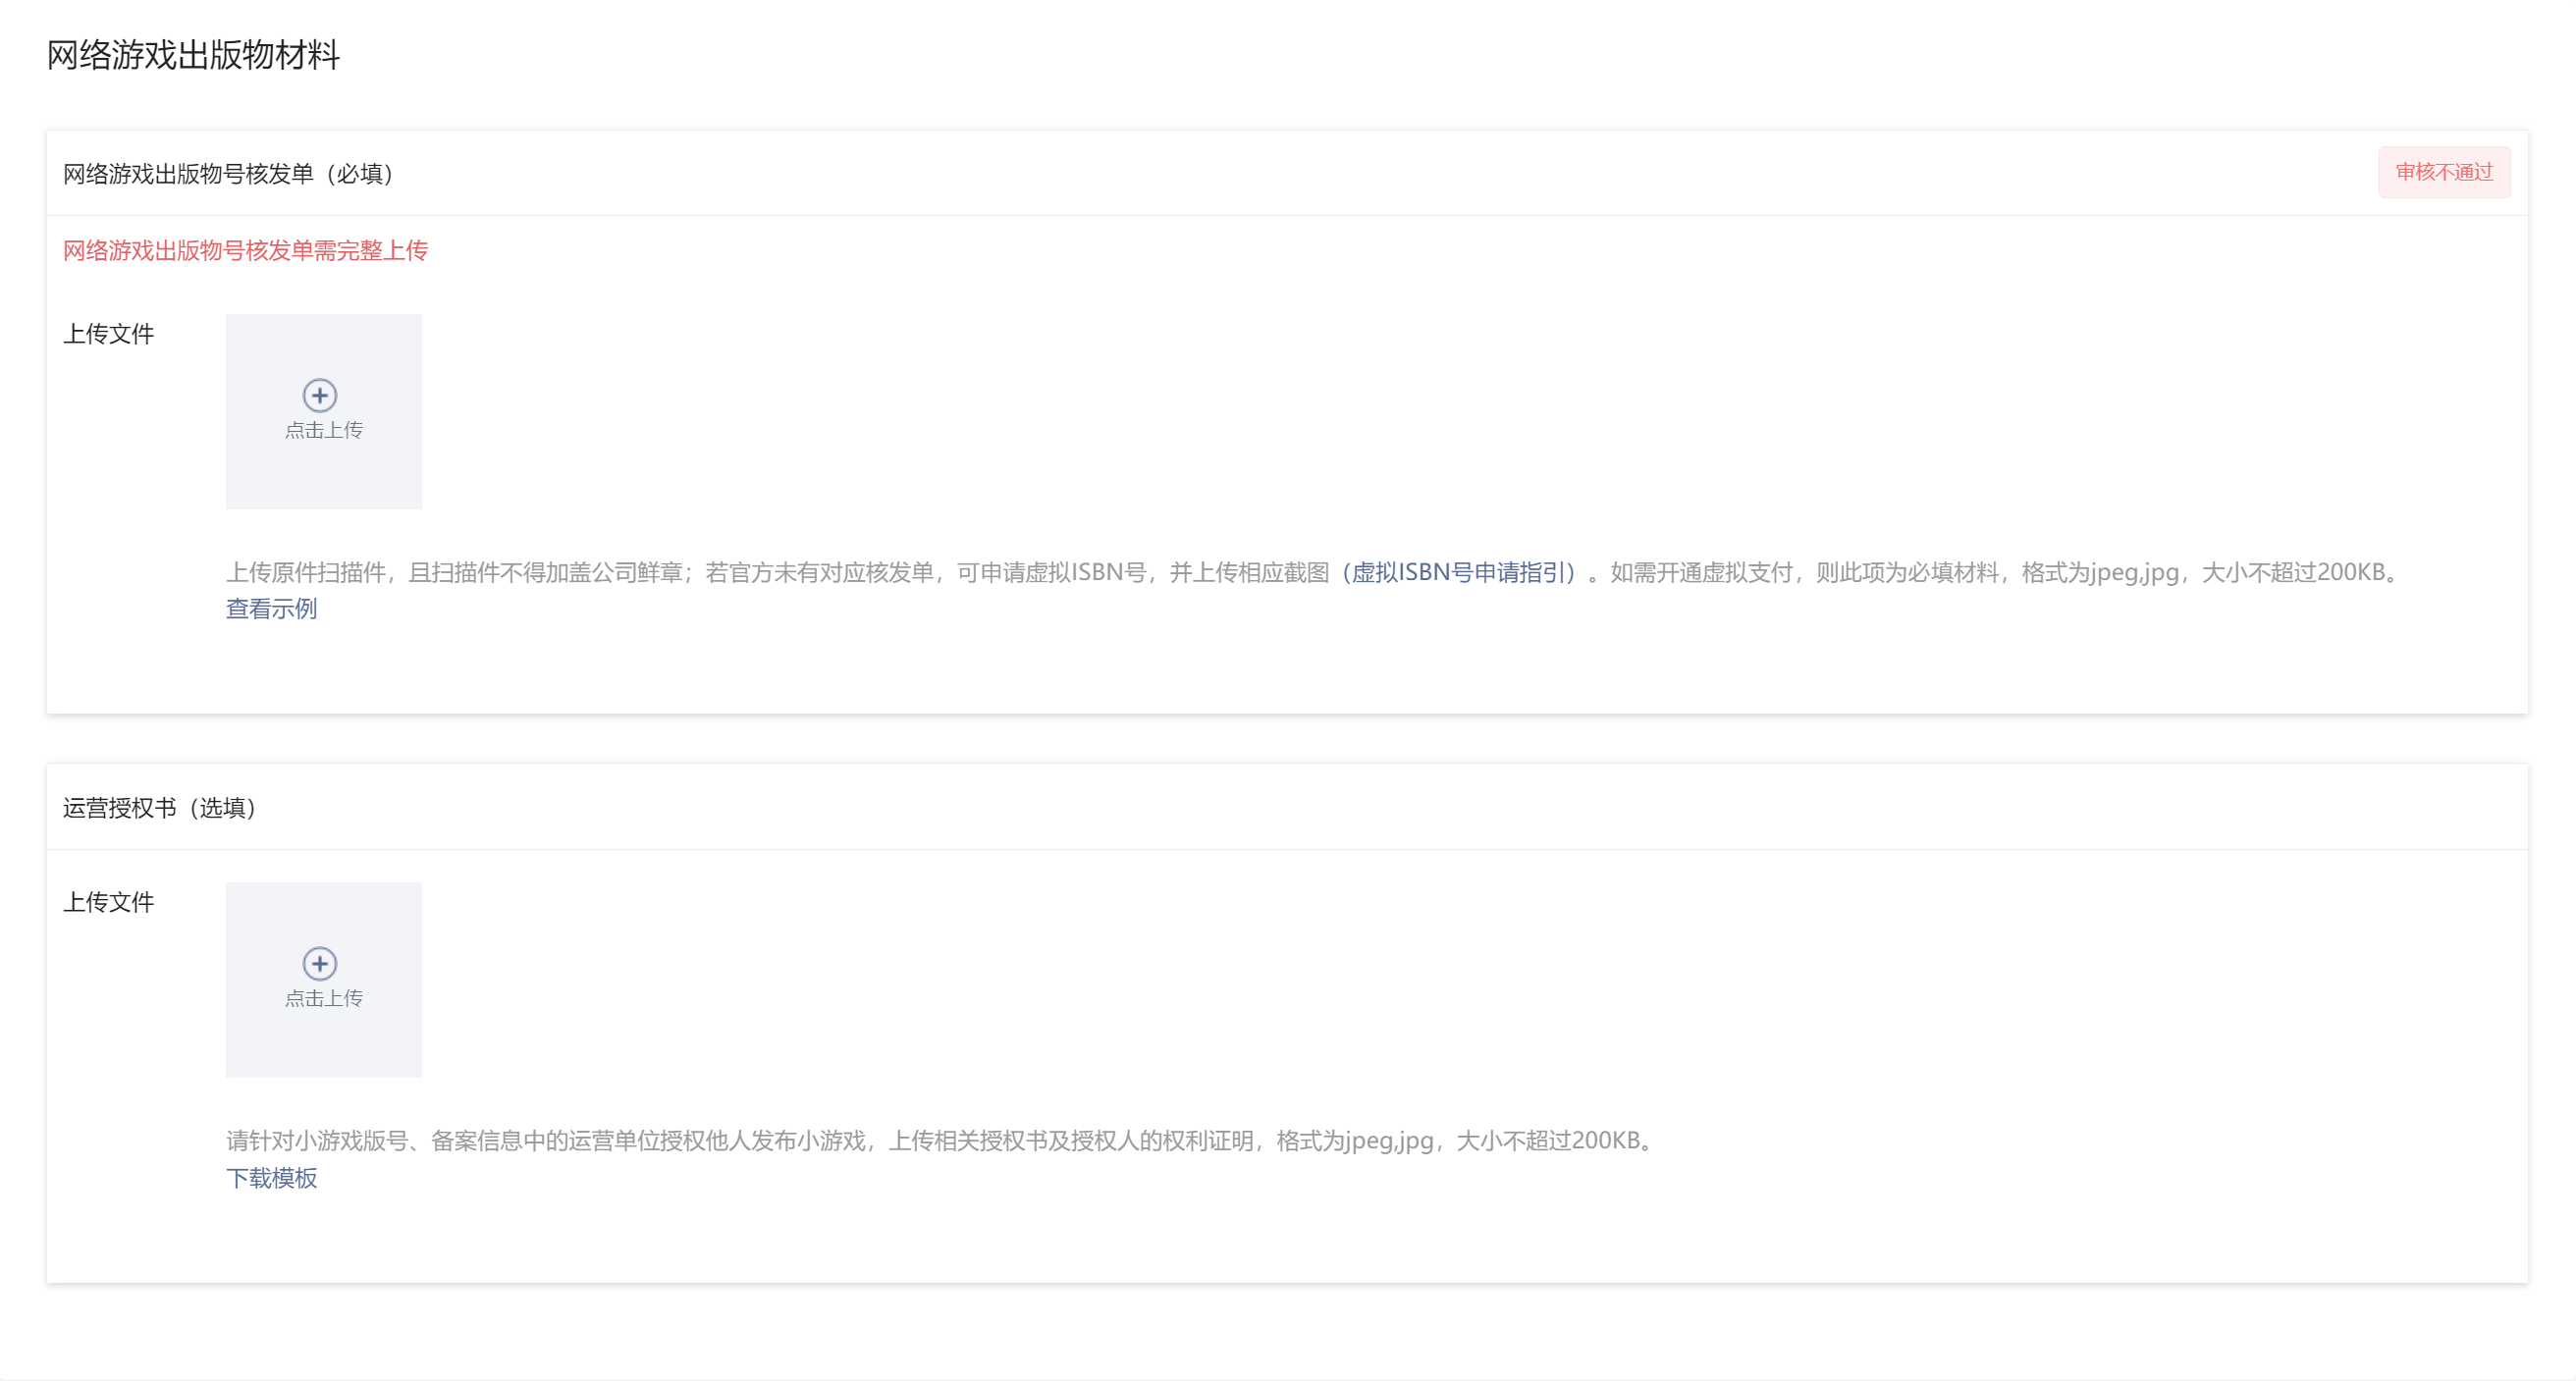
Task: Click 上传文件 label in 核发单 section
Action: pos(109,334)
